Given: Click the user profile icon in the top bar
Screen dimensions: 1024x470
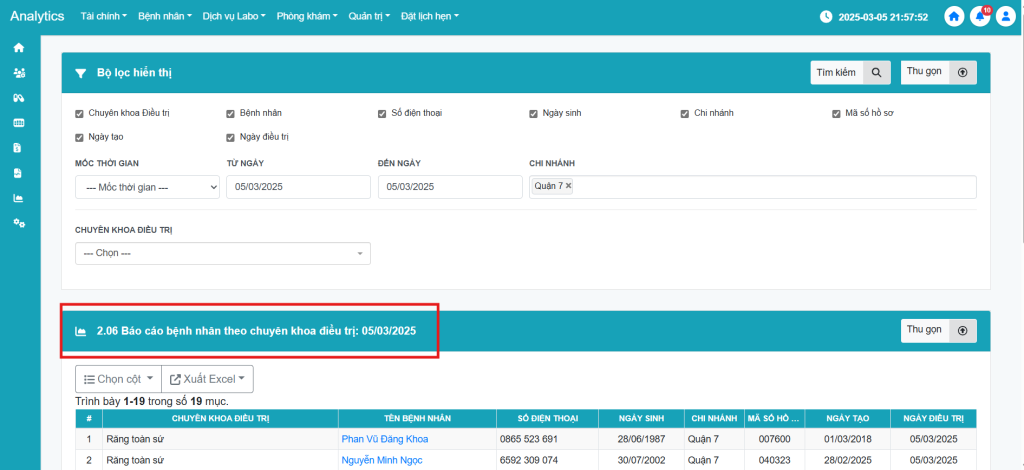Looking at the screenshot, I should click(1005, 17).
